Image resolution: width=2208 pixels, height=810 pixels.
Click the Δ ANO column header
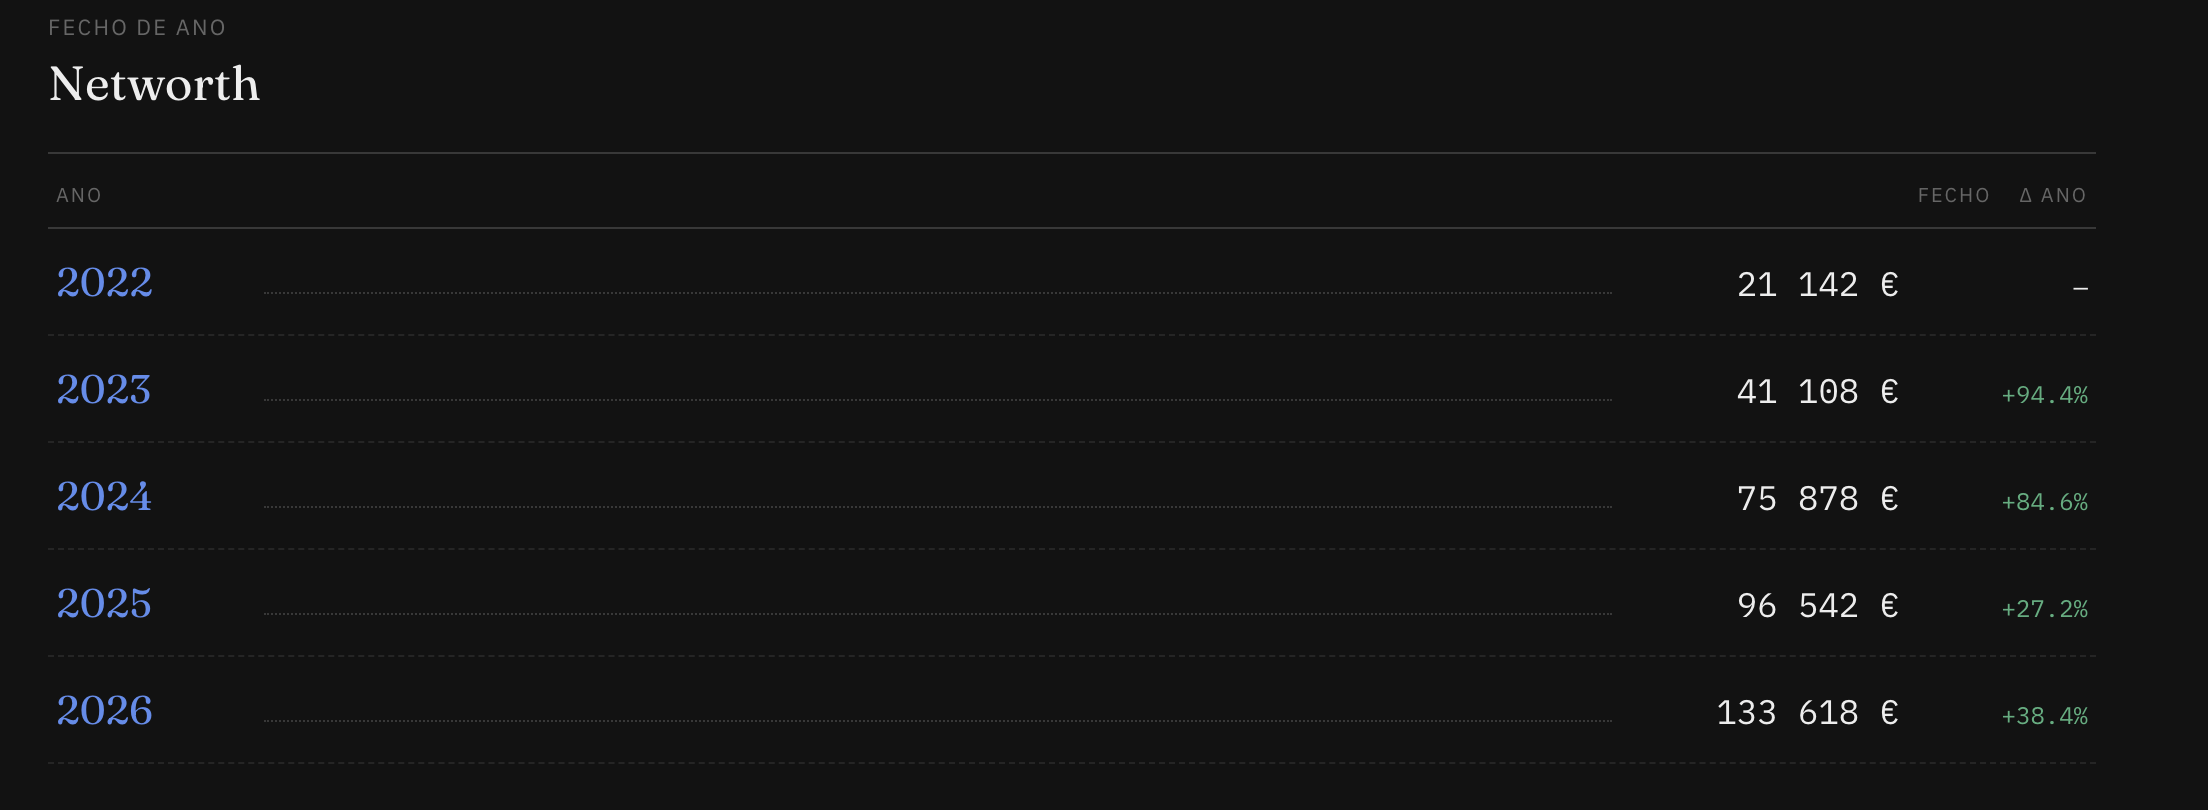pos(2052,195)
